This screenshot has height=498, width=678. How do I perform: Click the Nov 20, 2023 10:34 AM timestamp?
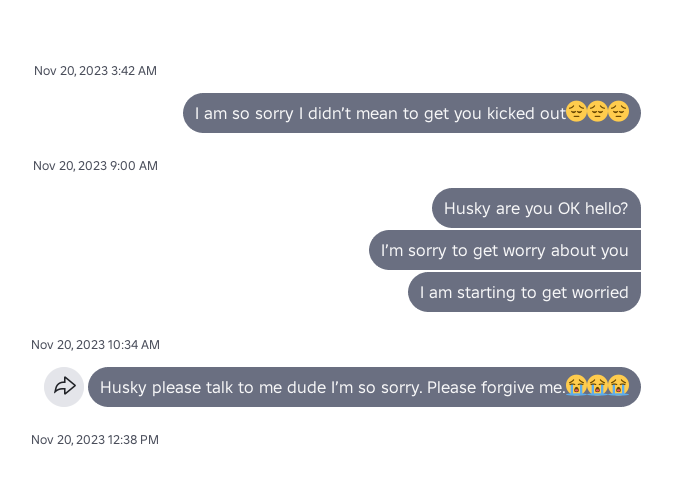(x=95, y=345)
